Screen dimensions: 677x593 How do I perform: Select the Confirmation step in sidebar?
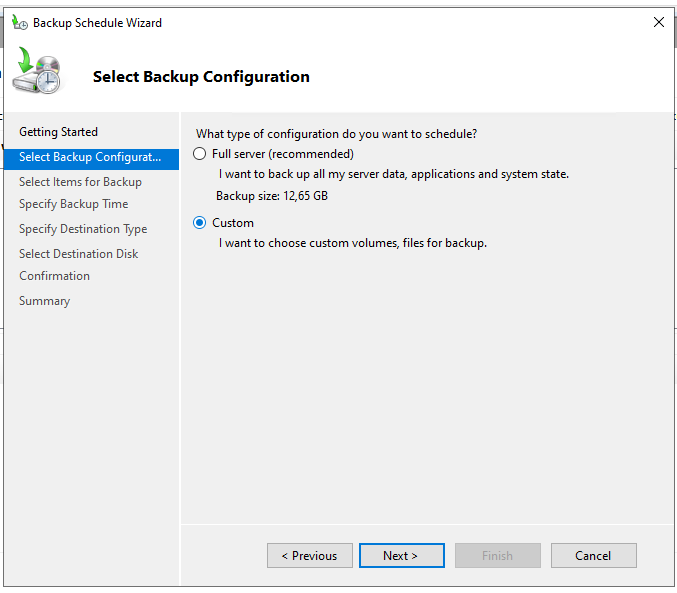click(54, 276)
